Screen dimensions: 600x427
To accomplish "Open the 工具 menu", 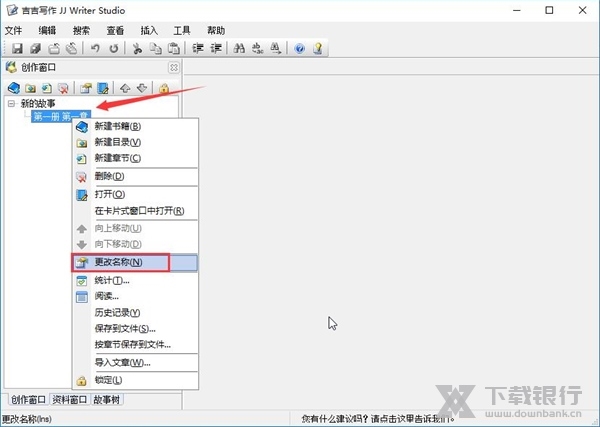I will click(x=182, y=31).
